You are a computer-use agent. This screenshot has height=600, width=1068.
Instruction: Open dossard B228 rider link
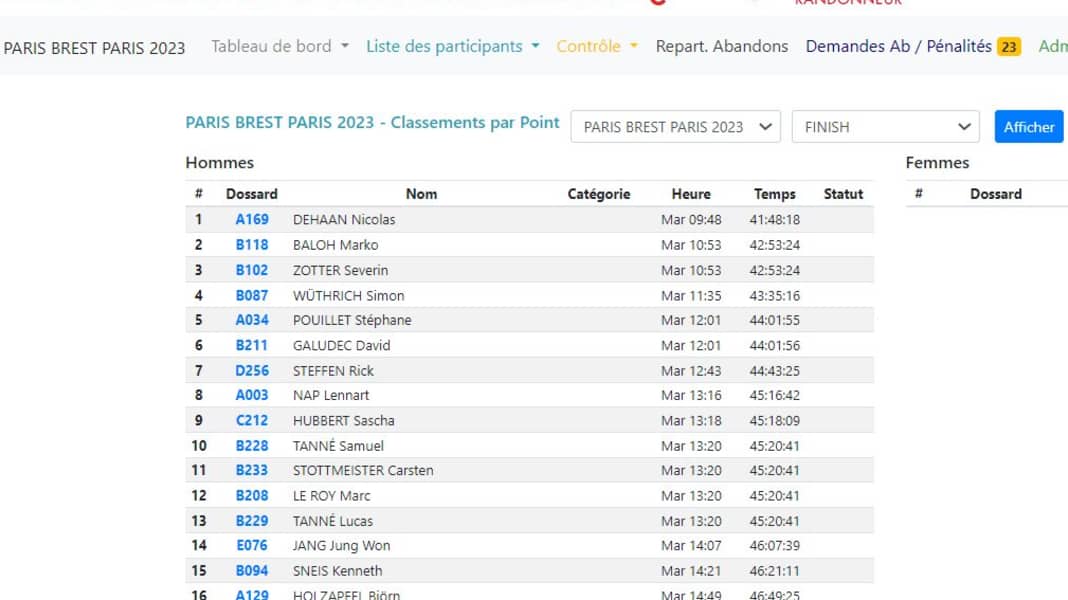[252, 445]
